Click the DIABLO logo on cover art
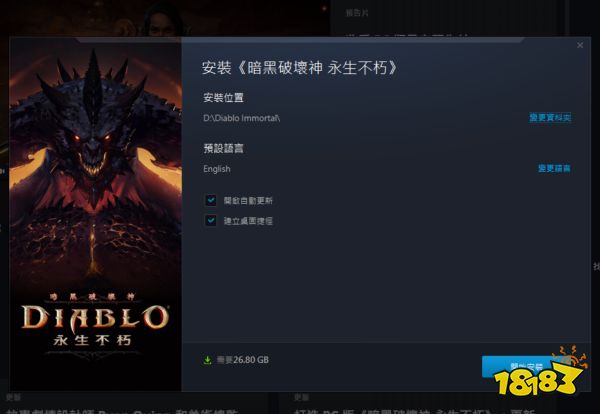 95,317
